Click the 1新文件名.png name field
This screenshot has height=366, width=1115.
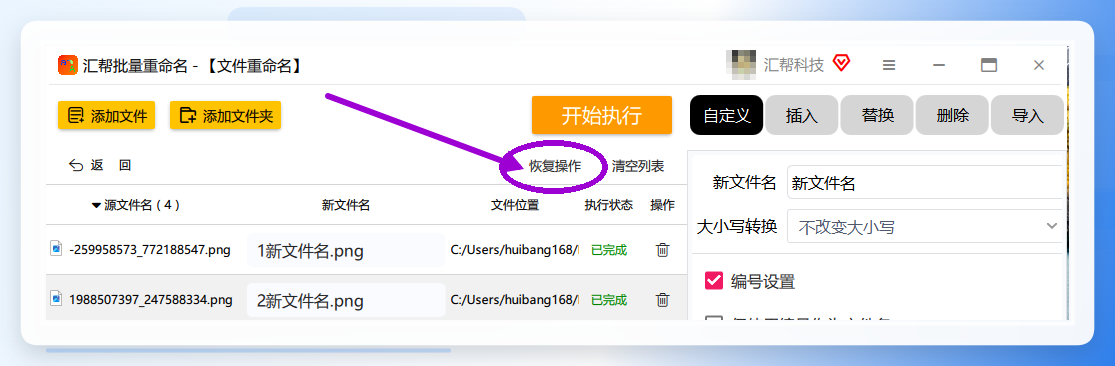click(346, 251)
